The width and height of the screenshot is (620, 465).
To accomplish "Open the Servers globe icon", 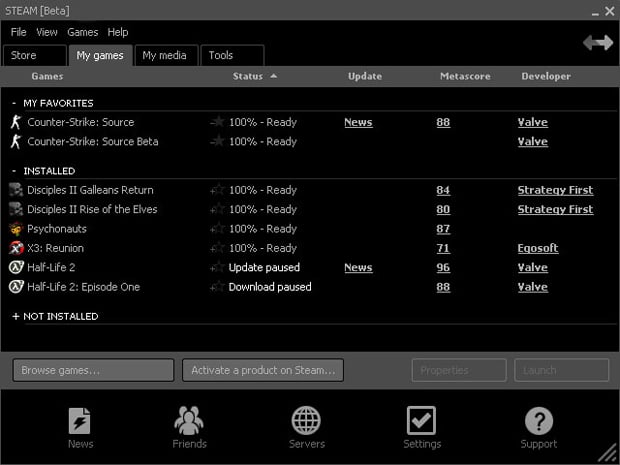I will 306,421.
